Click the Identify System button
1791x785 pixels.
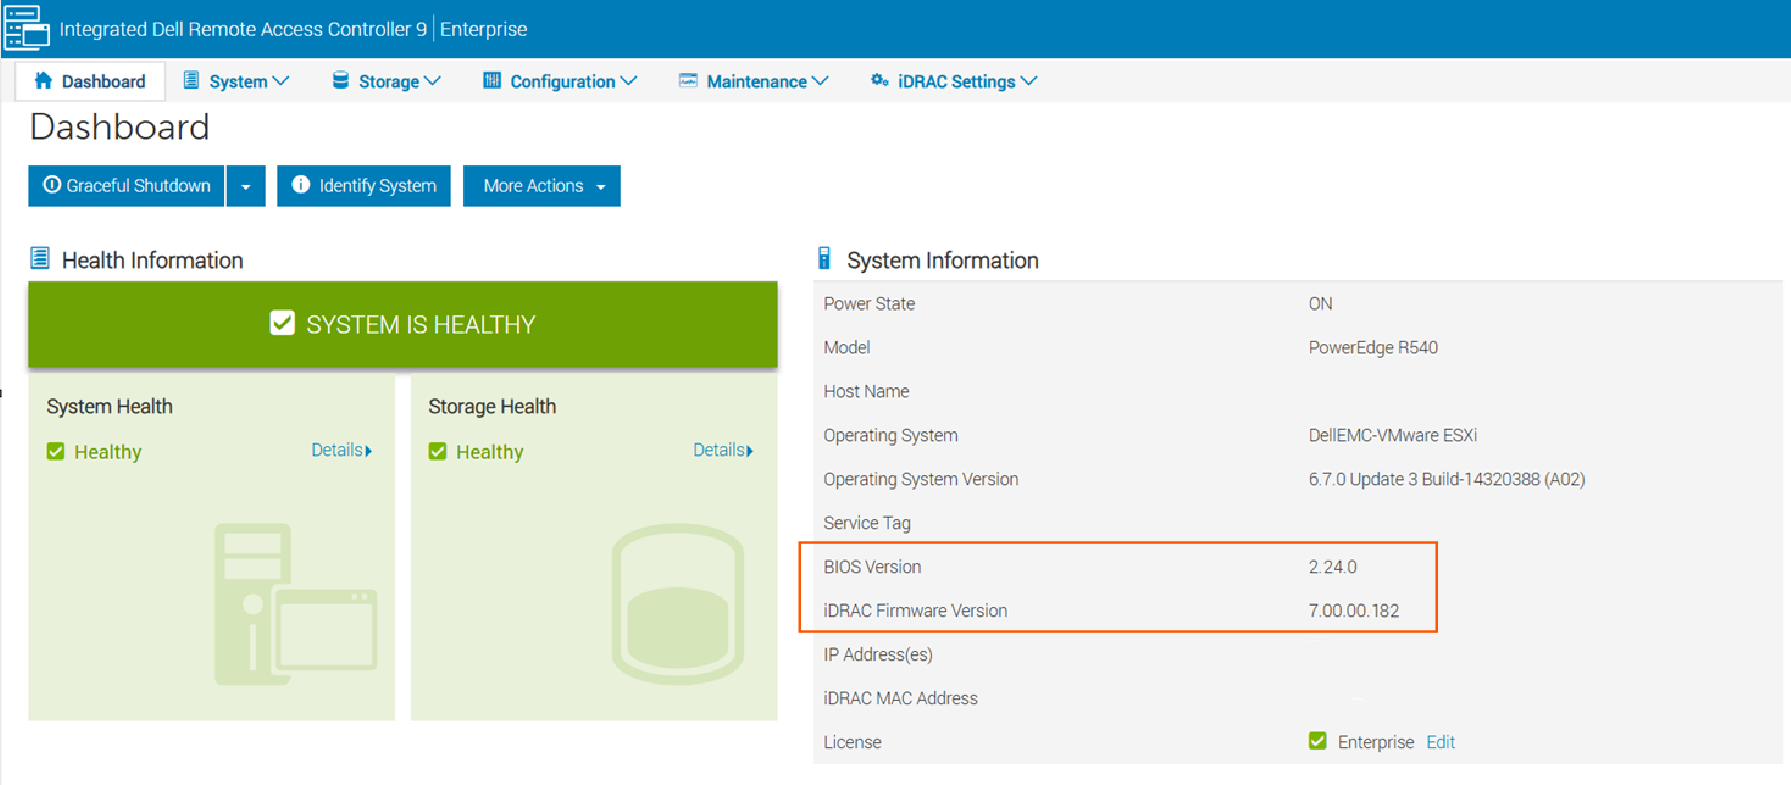pos(364,186)
